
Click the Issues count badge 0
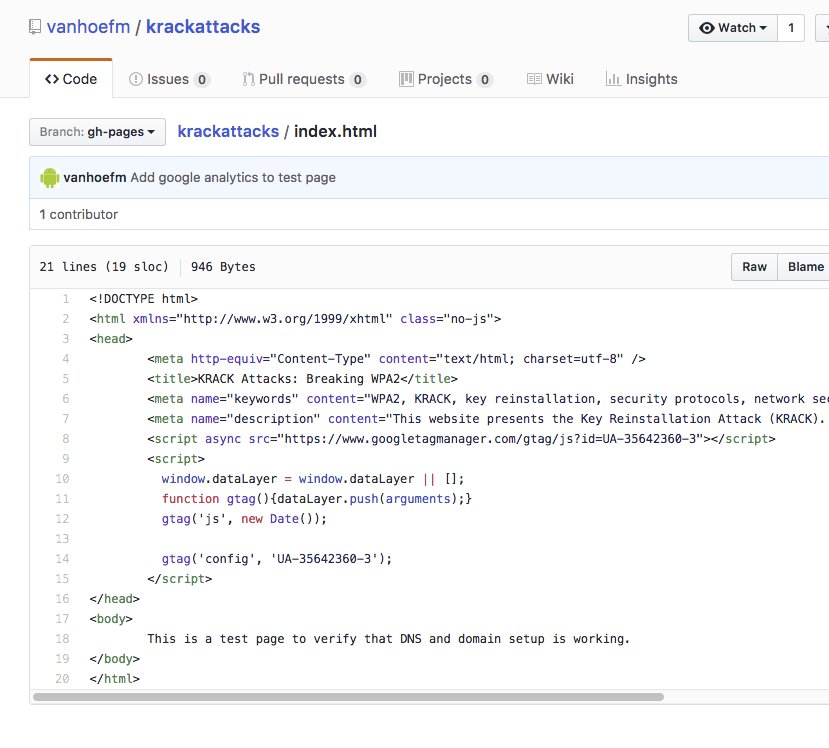click(x=201, y=80)
